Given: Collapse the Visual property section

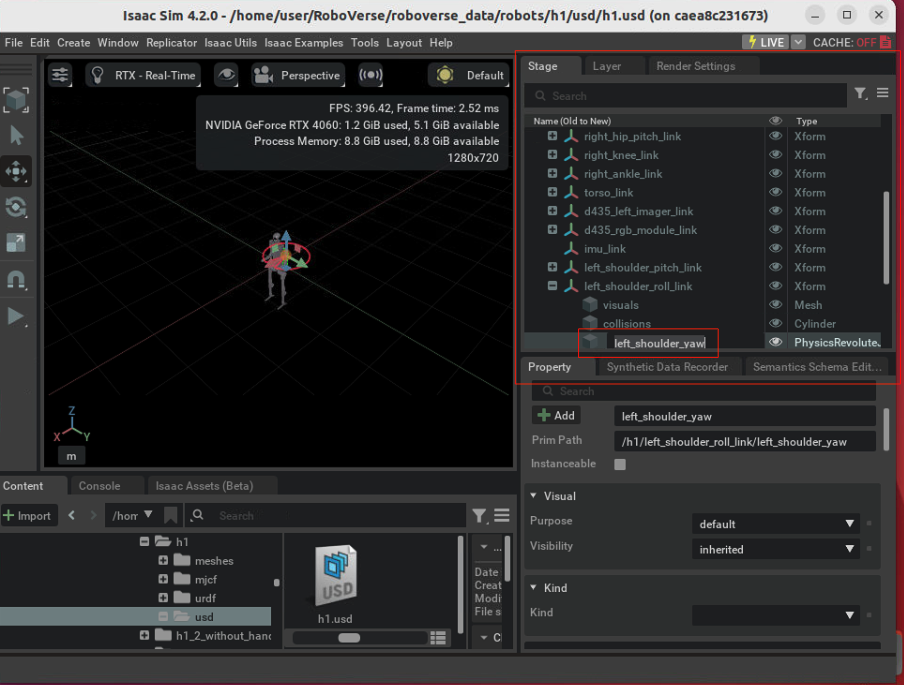Looking at the screenshot, I should click(x=533, y=496).
